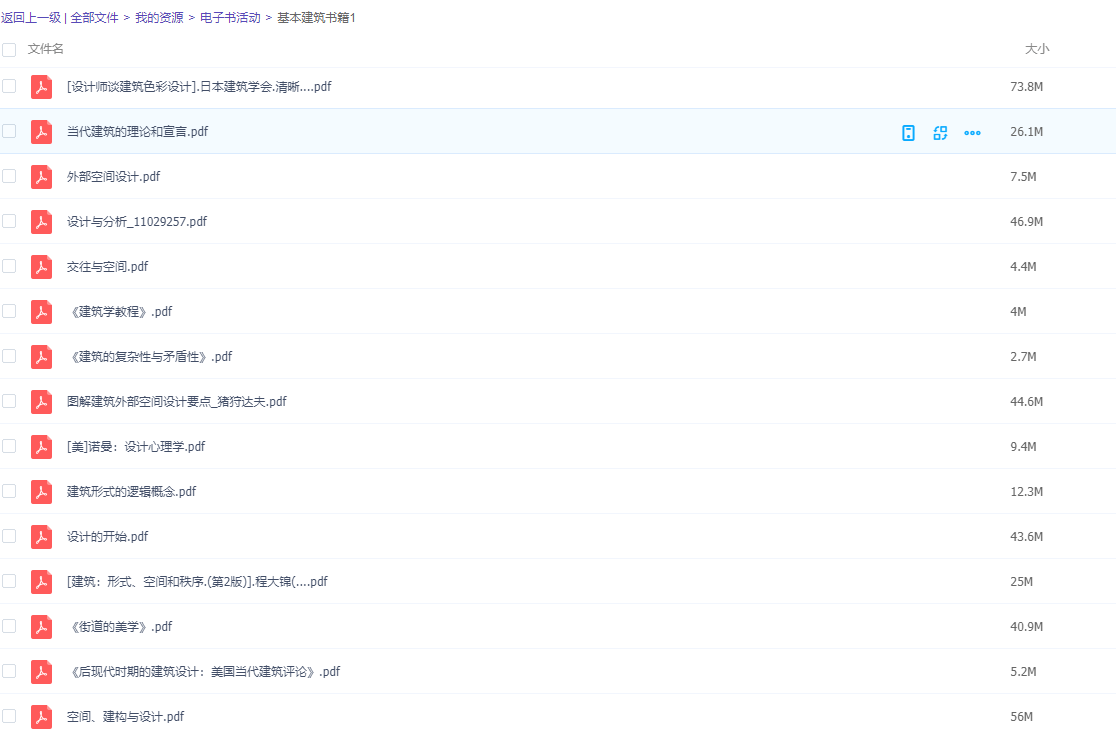
Task: Click the 56M size value
Action: click(1021, 717)
